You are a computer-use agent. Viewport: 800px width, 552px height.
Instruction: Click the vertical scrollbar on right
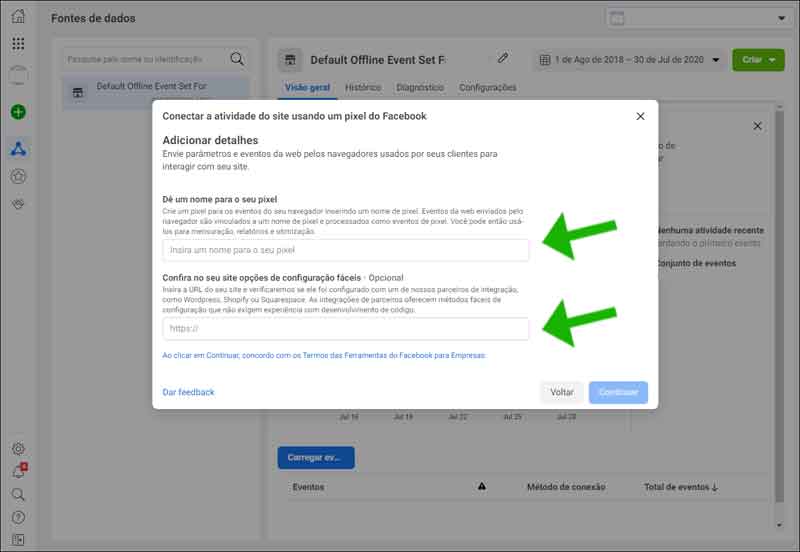point(779,306)
